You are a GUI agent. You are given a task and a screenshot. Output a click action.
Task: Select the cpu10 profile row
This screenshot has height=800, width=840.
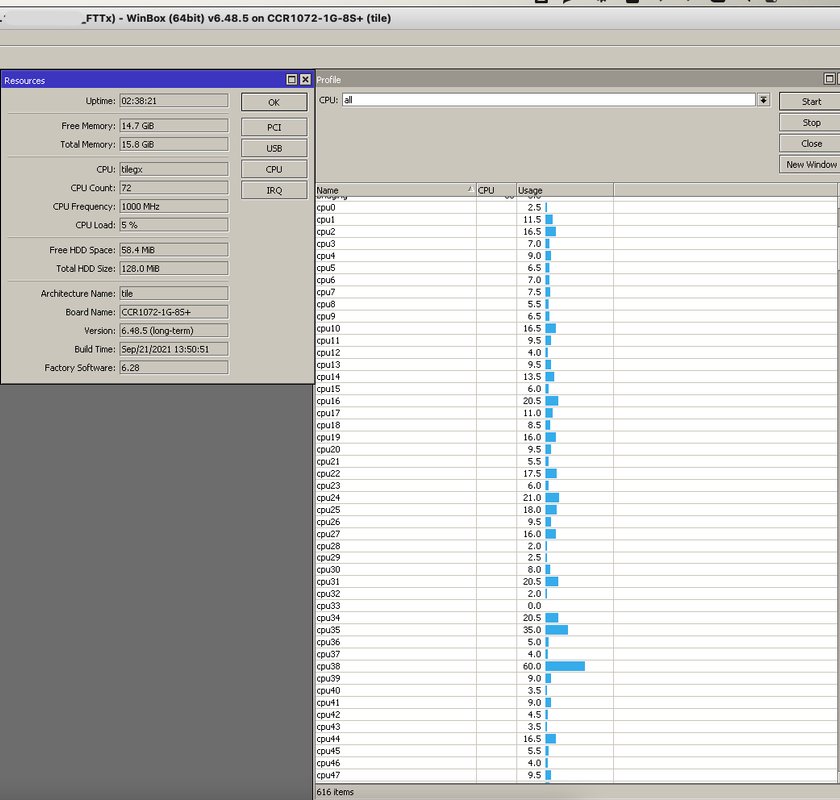[576, 328]
